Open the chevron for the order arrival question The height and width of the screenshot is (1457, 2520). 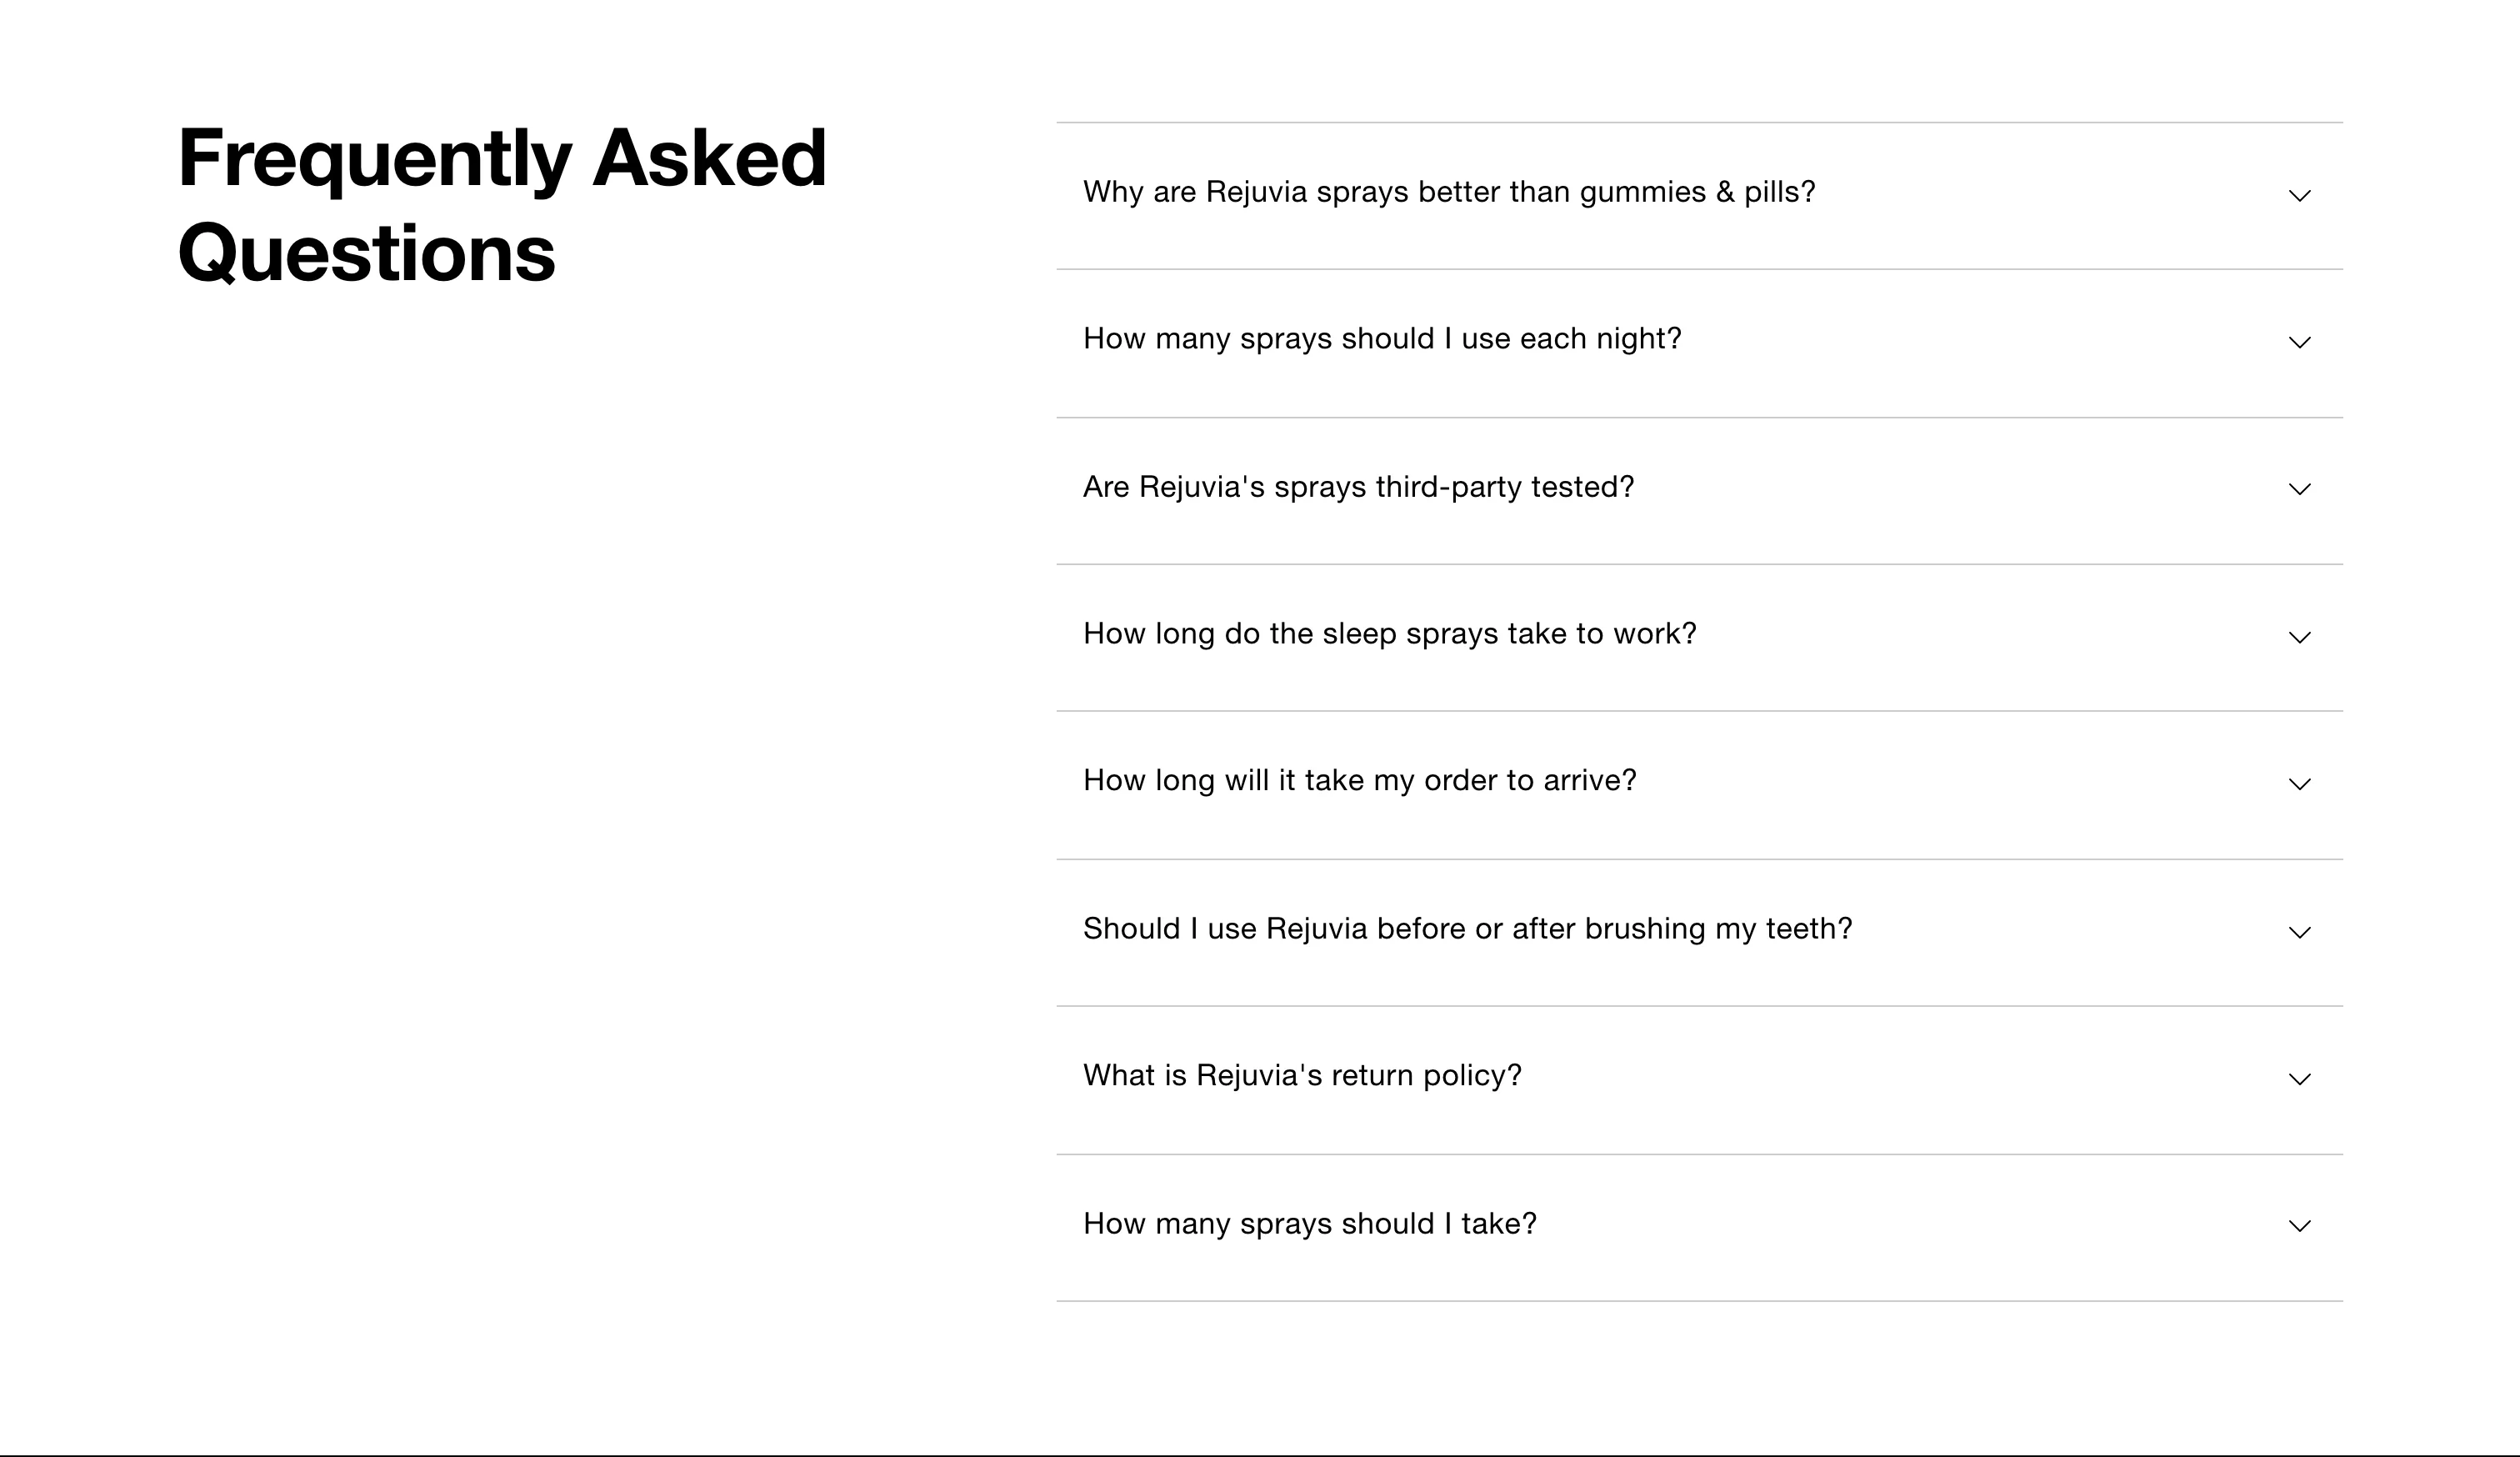tap(2299, 784)
